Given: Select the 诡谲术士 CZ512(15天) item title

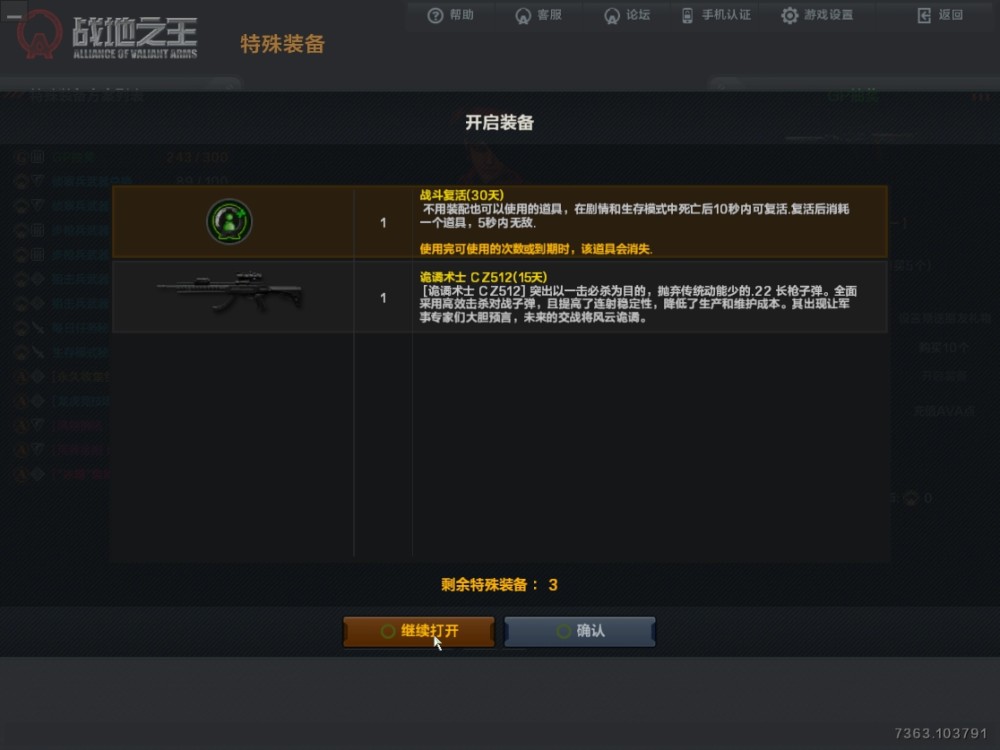Looking at the screenshot, I should [x=483, y=277].
